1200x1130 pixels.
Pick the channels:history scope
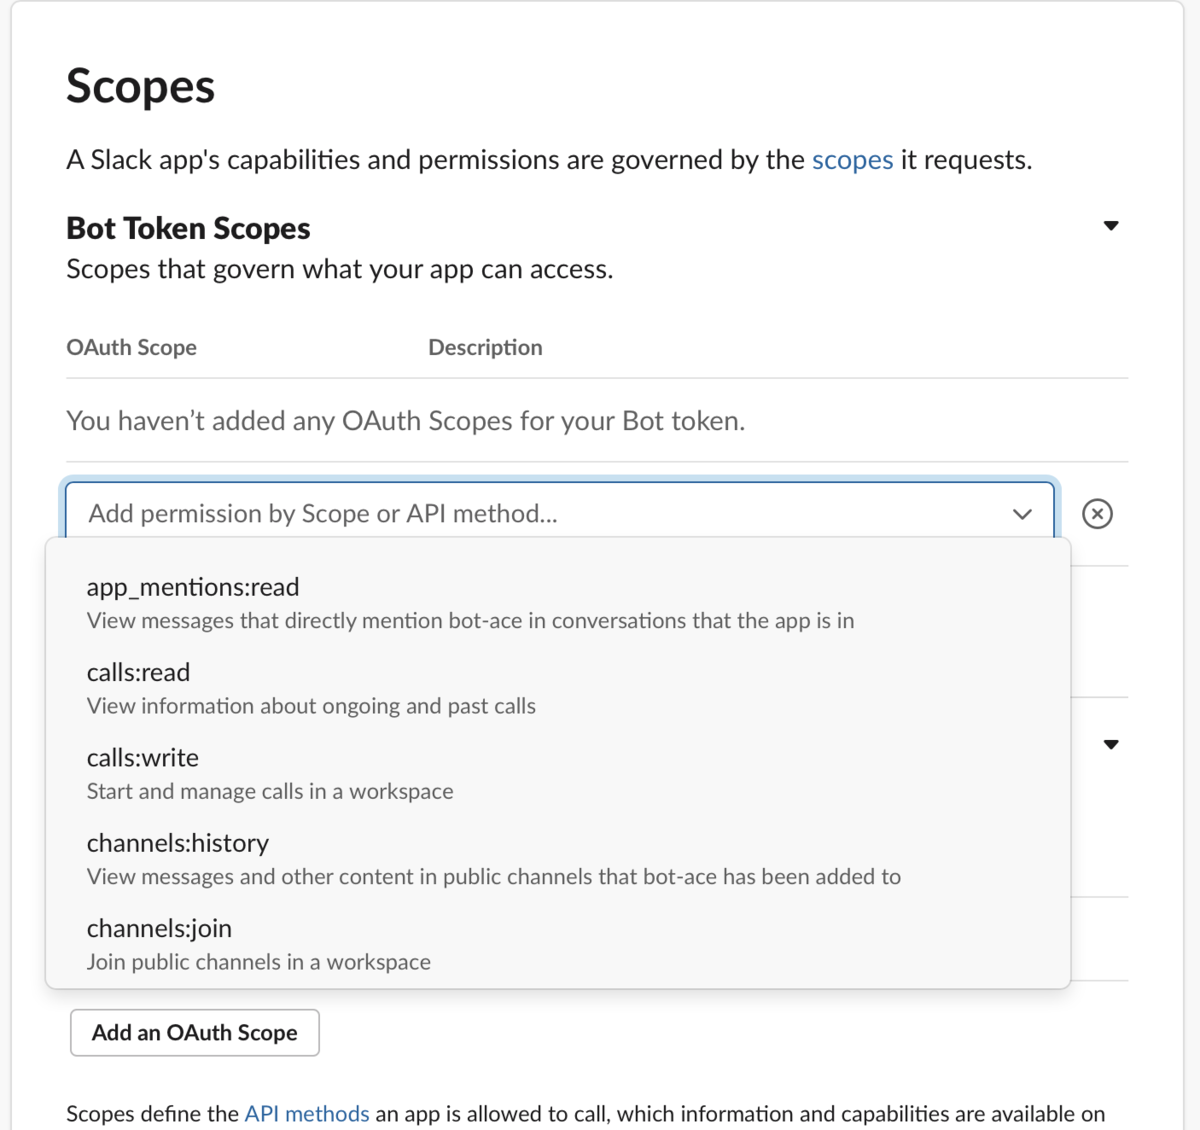pos(558,859)
